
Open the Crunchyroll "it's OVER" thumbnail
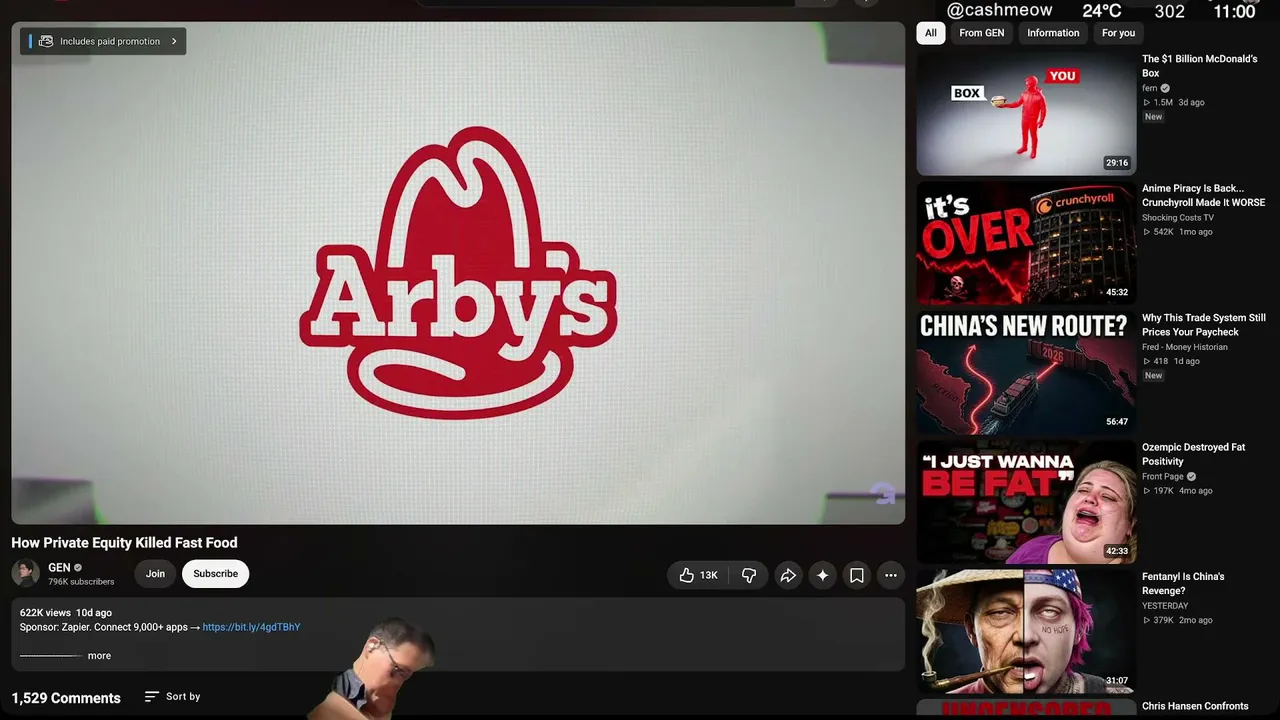tap(1026, 243)
